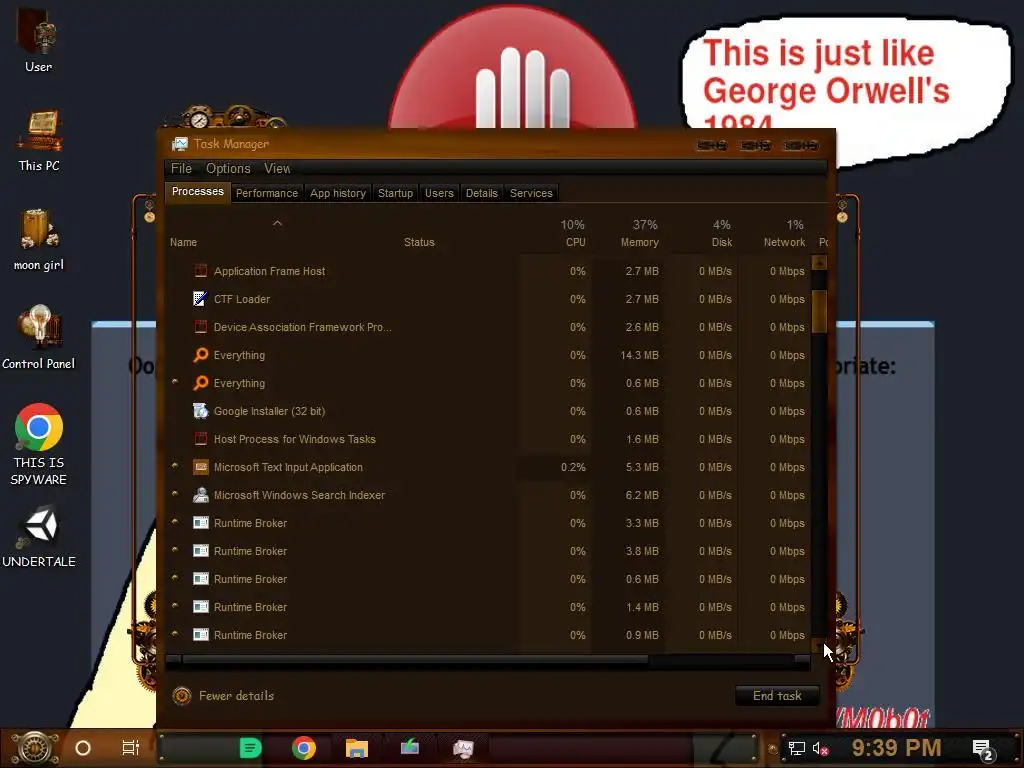Expand the 1.4 MB Runtime Broker group
The width and height of the screenshot is (1024, 768).
[x=175, y=606]
